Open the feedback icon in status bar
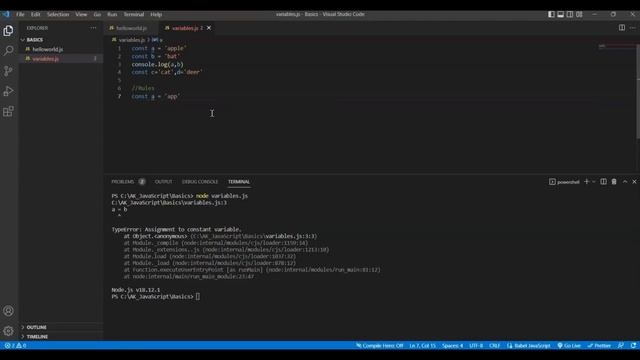Screen dimensions: 640x360 click(621, 345)
